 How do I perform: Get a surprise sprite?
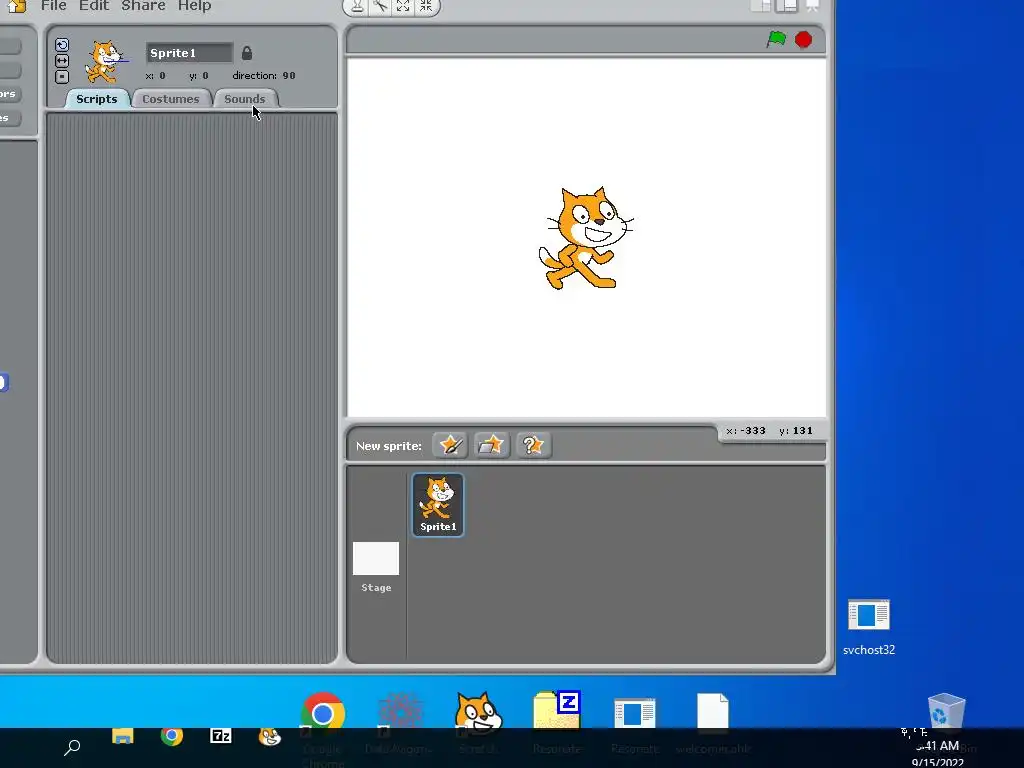click(x=533, y=445)
